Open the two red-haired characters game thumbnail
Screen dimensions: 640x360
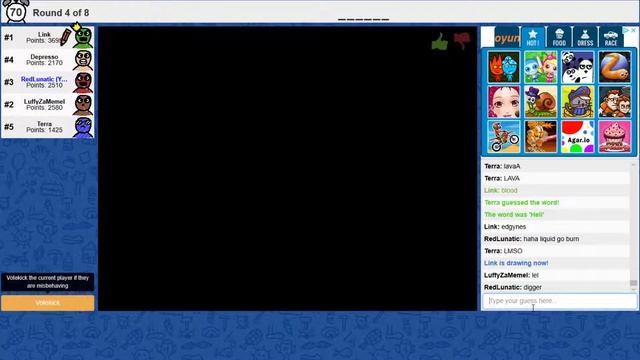point(615,102)
